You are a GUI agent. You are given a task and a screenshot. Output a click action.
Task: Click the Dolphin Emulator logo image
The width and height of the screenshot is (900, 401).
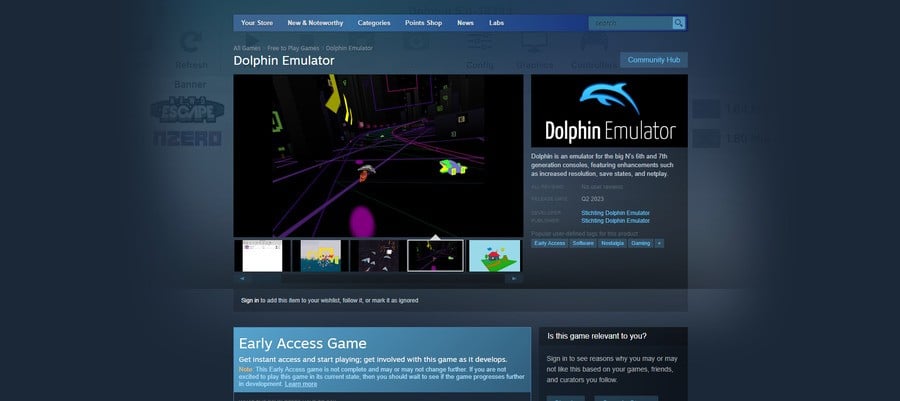point(609,111)
